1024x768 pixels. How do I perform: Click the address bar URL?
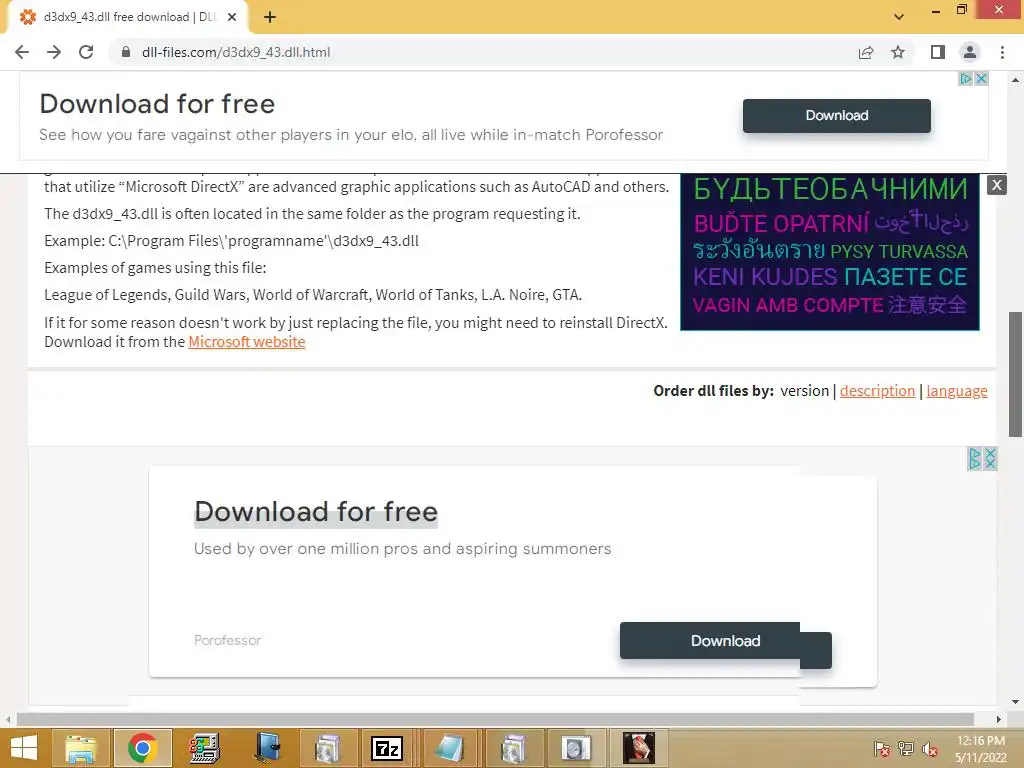pos(236,52)
